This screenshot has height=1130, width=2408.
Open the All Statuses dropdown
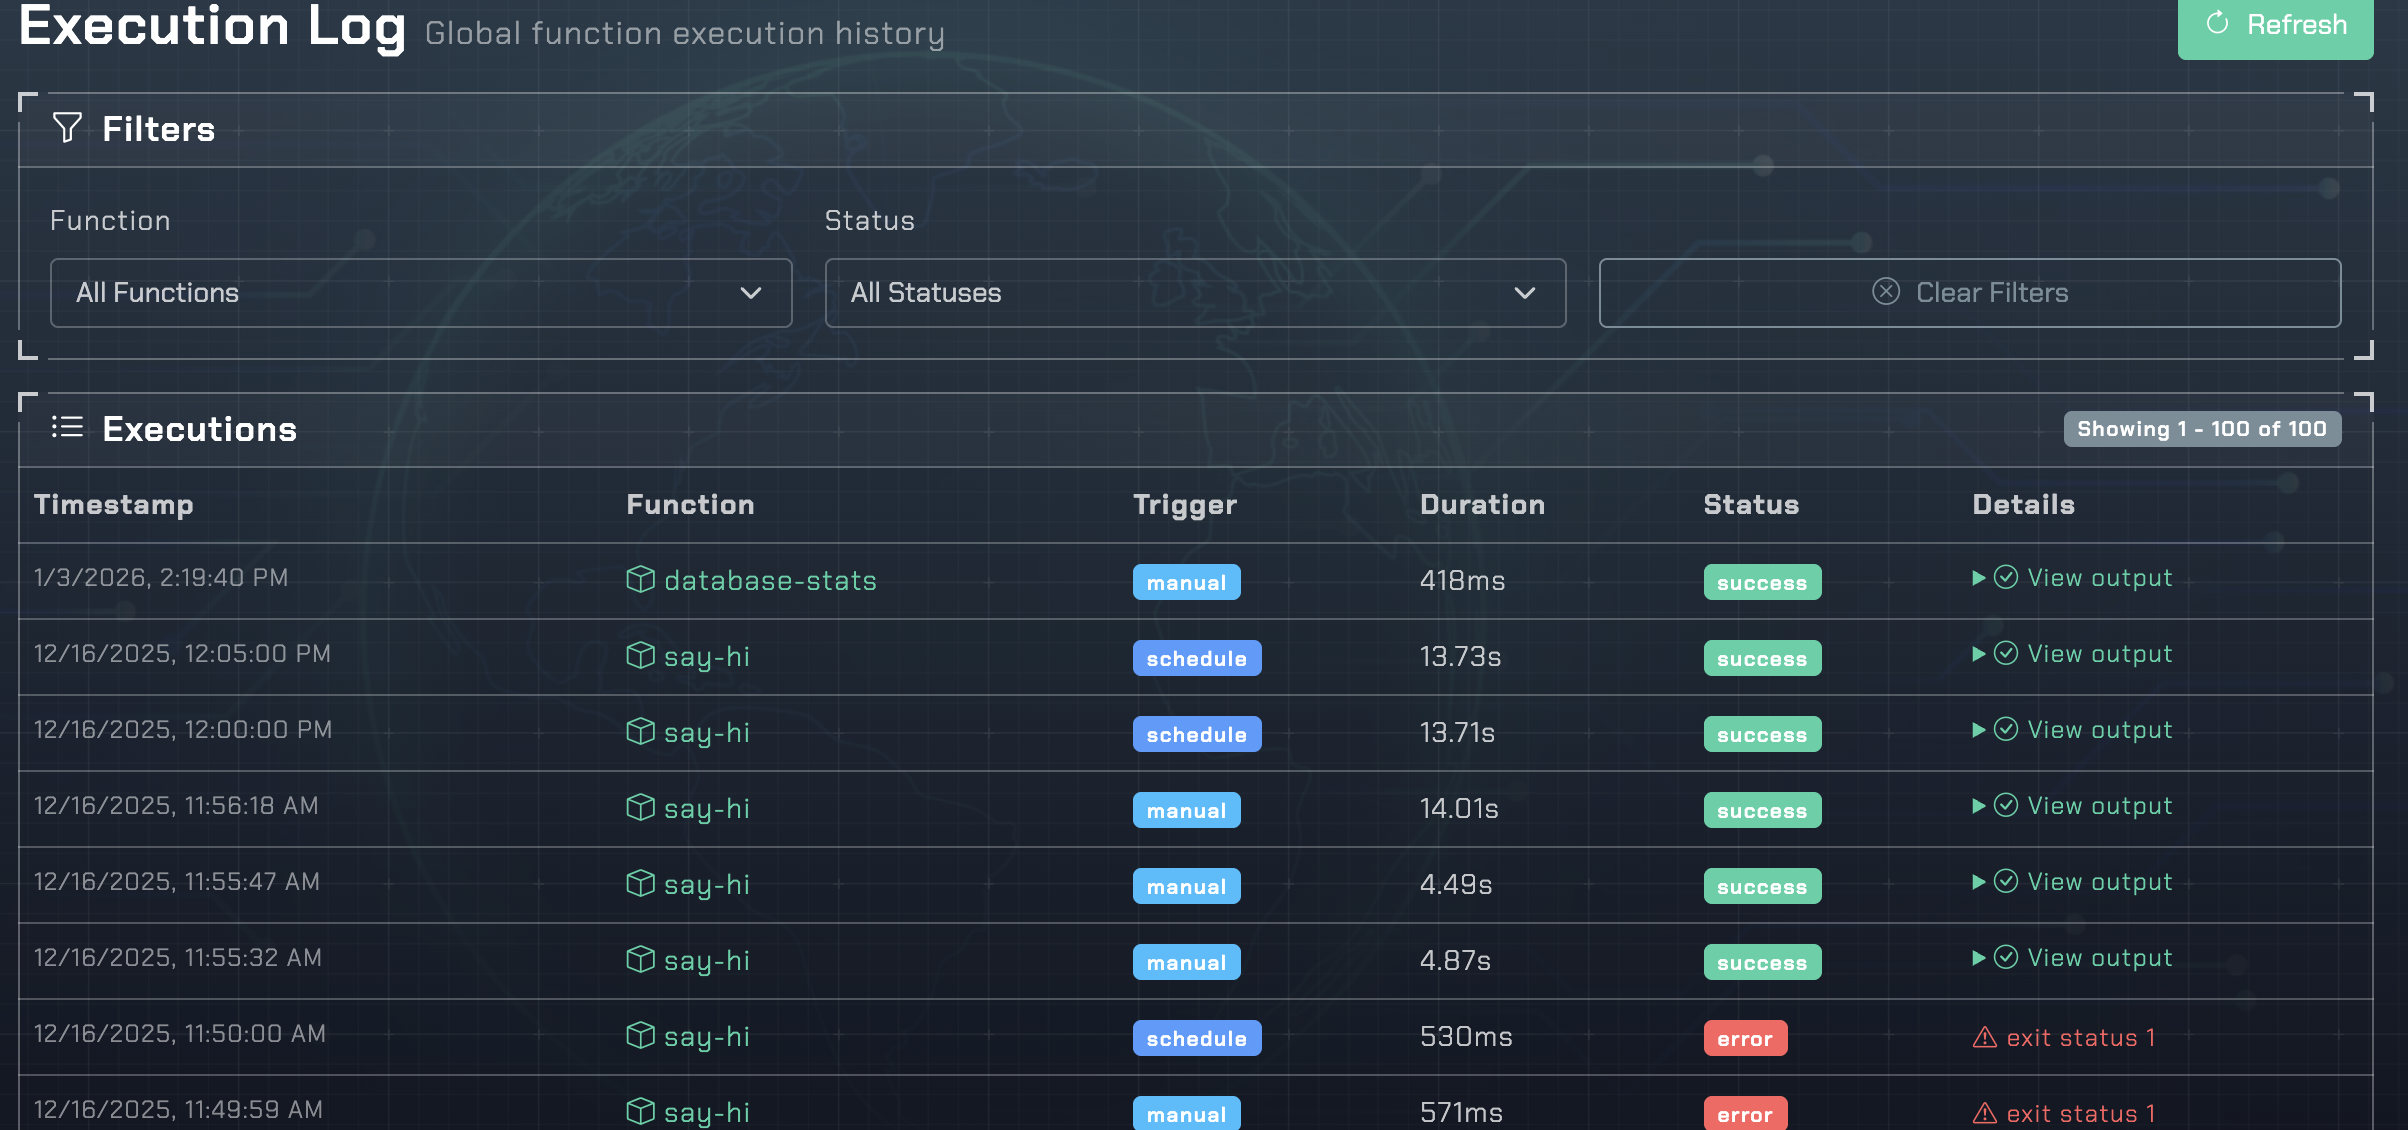1195,292
